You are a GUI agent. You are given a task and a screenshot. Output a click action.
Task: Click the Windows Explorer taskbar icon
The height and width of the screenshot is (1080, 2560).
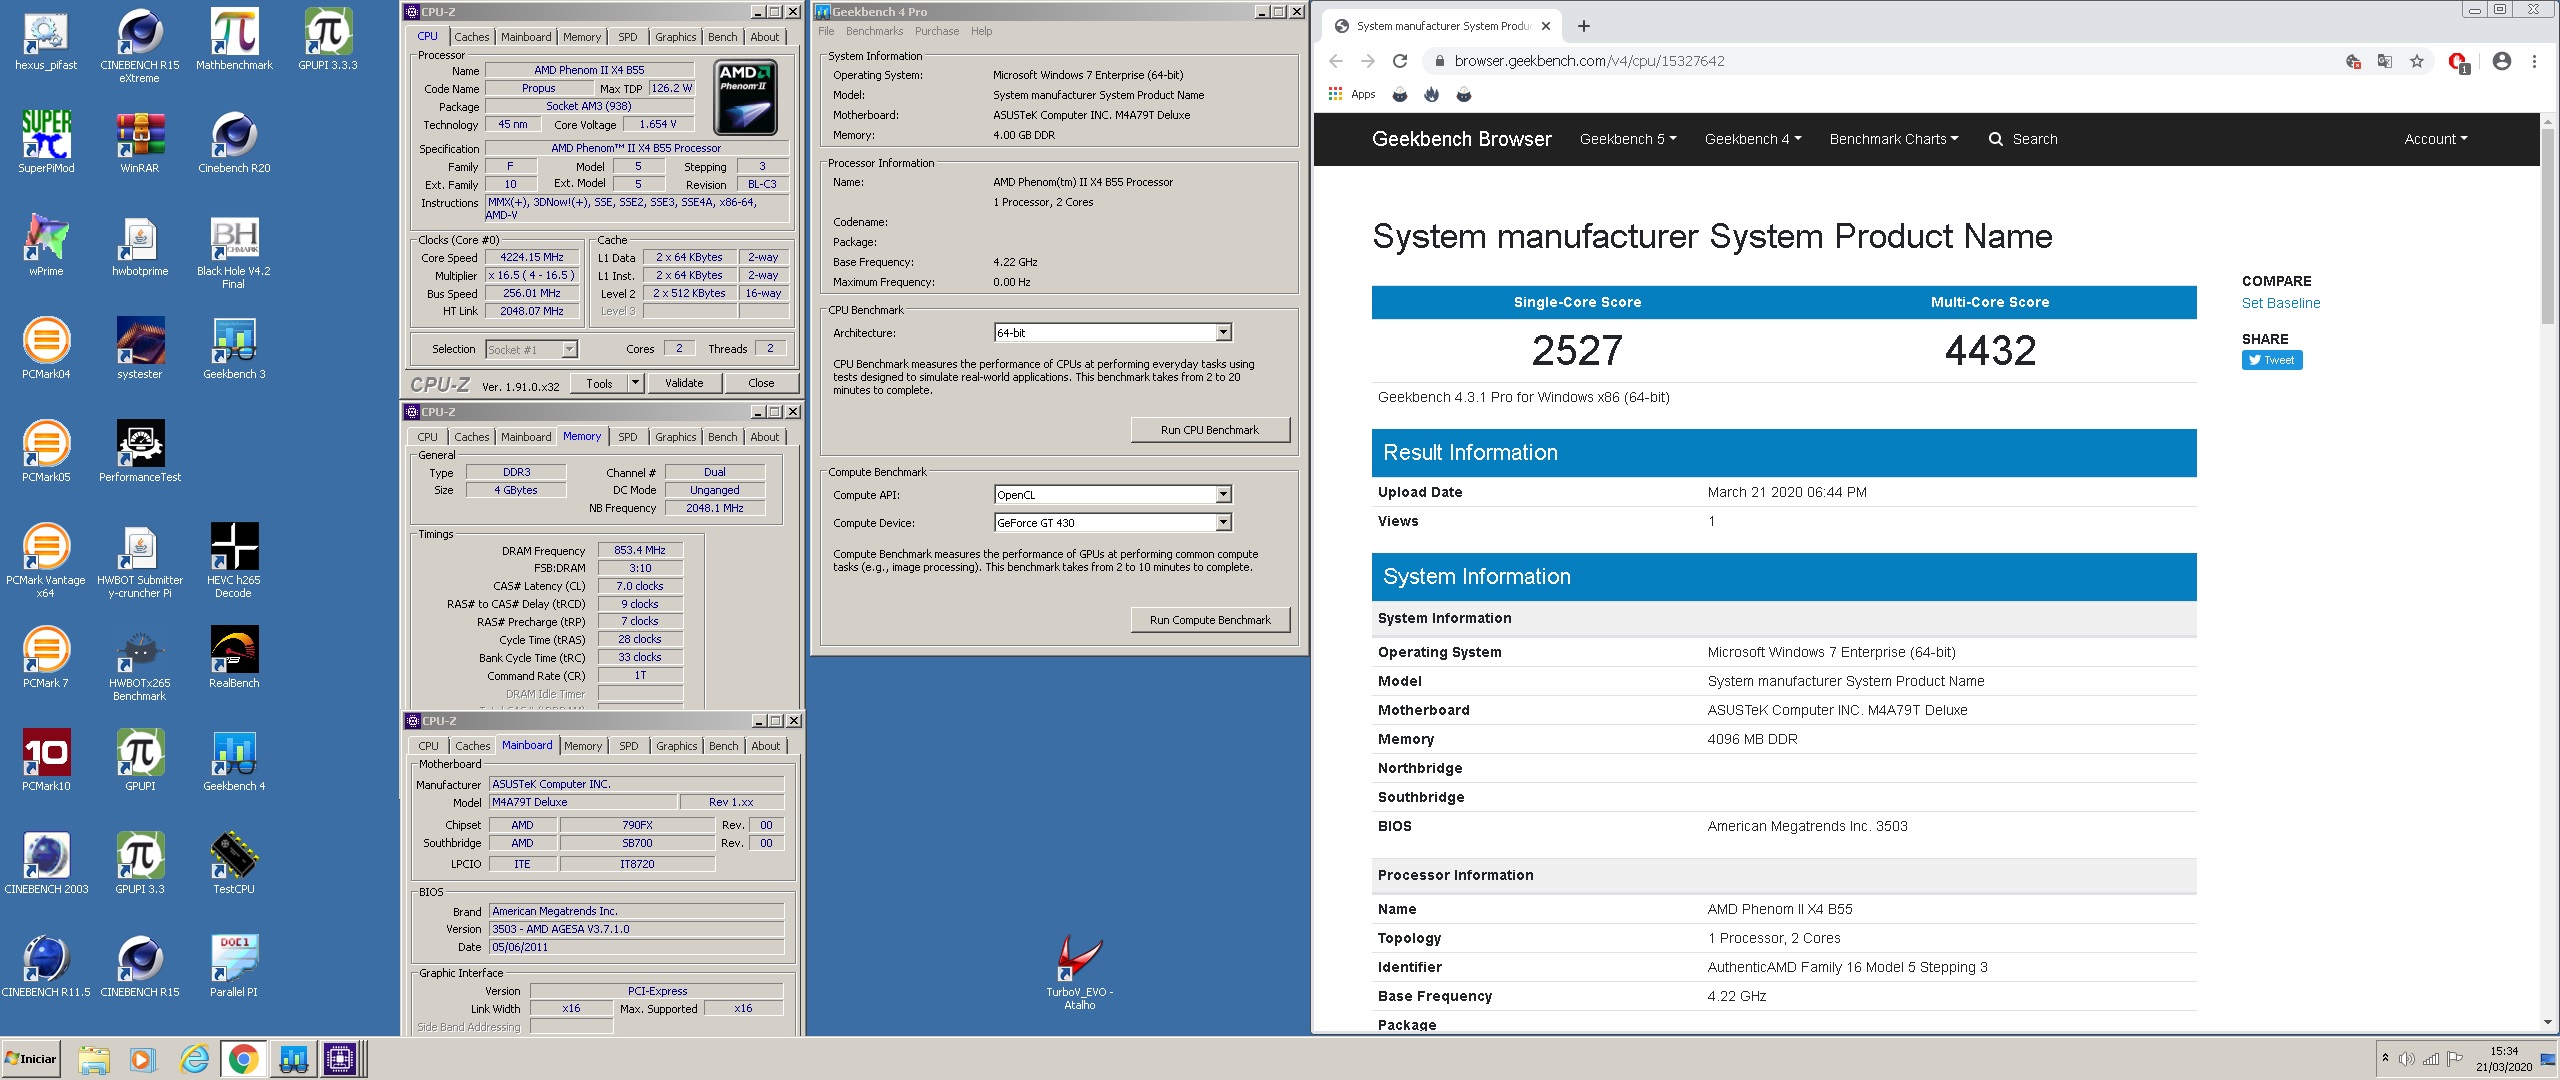point(94,1059)
